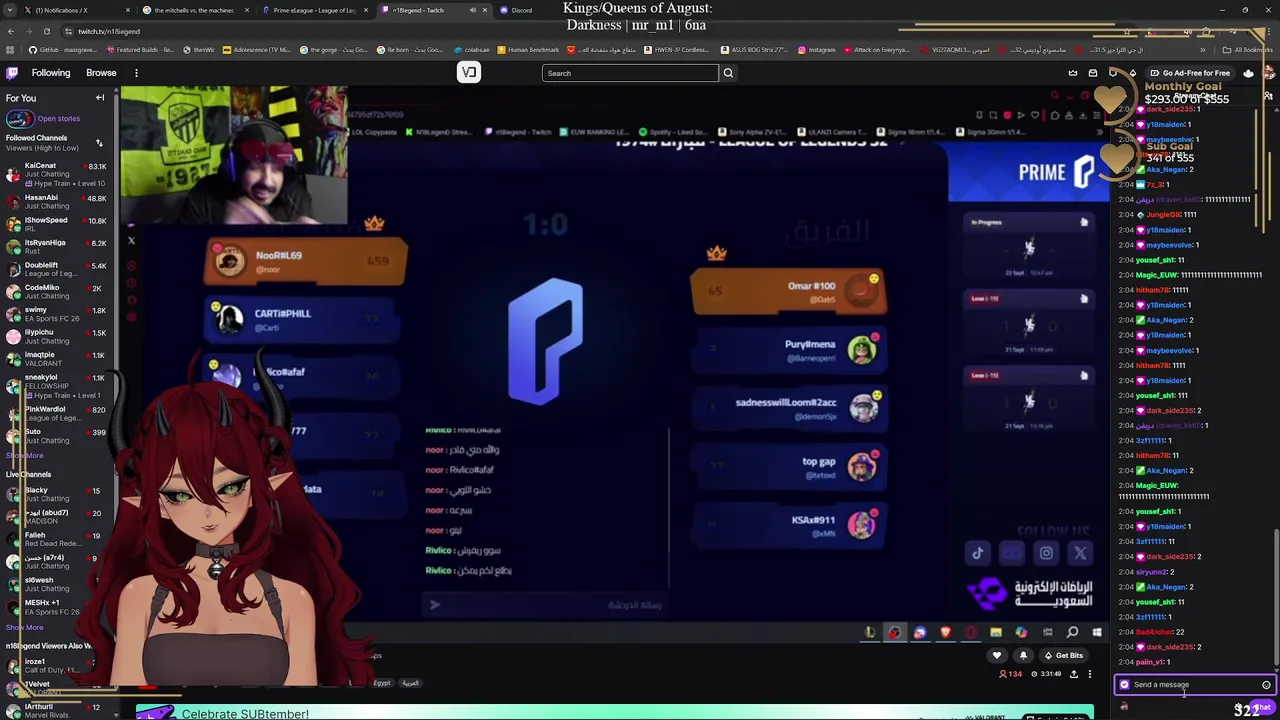Image resolution: width=1280 pixels, height=720 pixels.
Task: Mute the n18legend Twitch tab audio
Action: coord(473,10)
